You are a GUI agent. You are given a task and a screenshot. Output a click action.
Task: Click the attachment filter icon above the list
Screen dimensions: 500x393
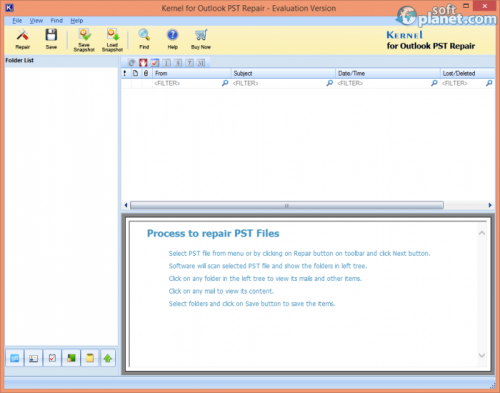132,63
